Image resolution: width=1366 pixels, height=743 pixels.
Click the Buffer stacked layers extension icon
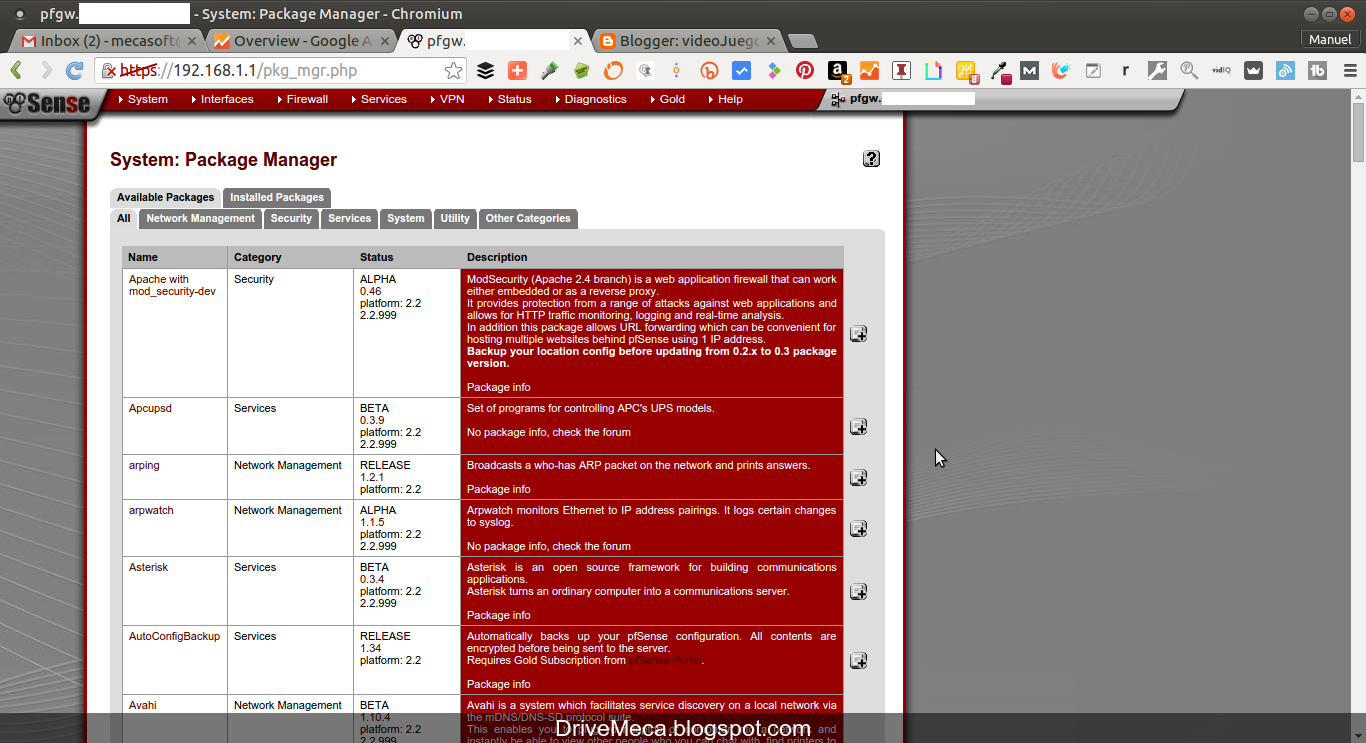pyautogui.click(x=485, y=71)
